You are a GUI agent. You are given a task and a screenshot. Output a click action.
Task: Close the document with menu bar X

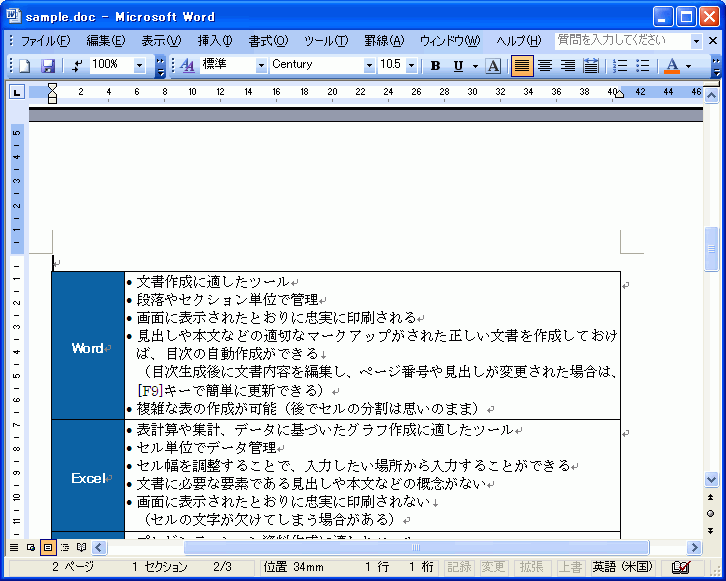tap(713, 41)
